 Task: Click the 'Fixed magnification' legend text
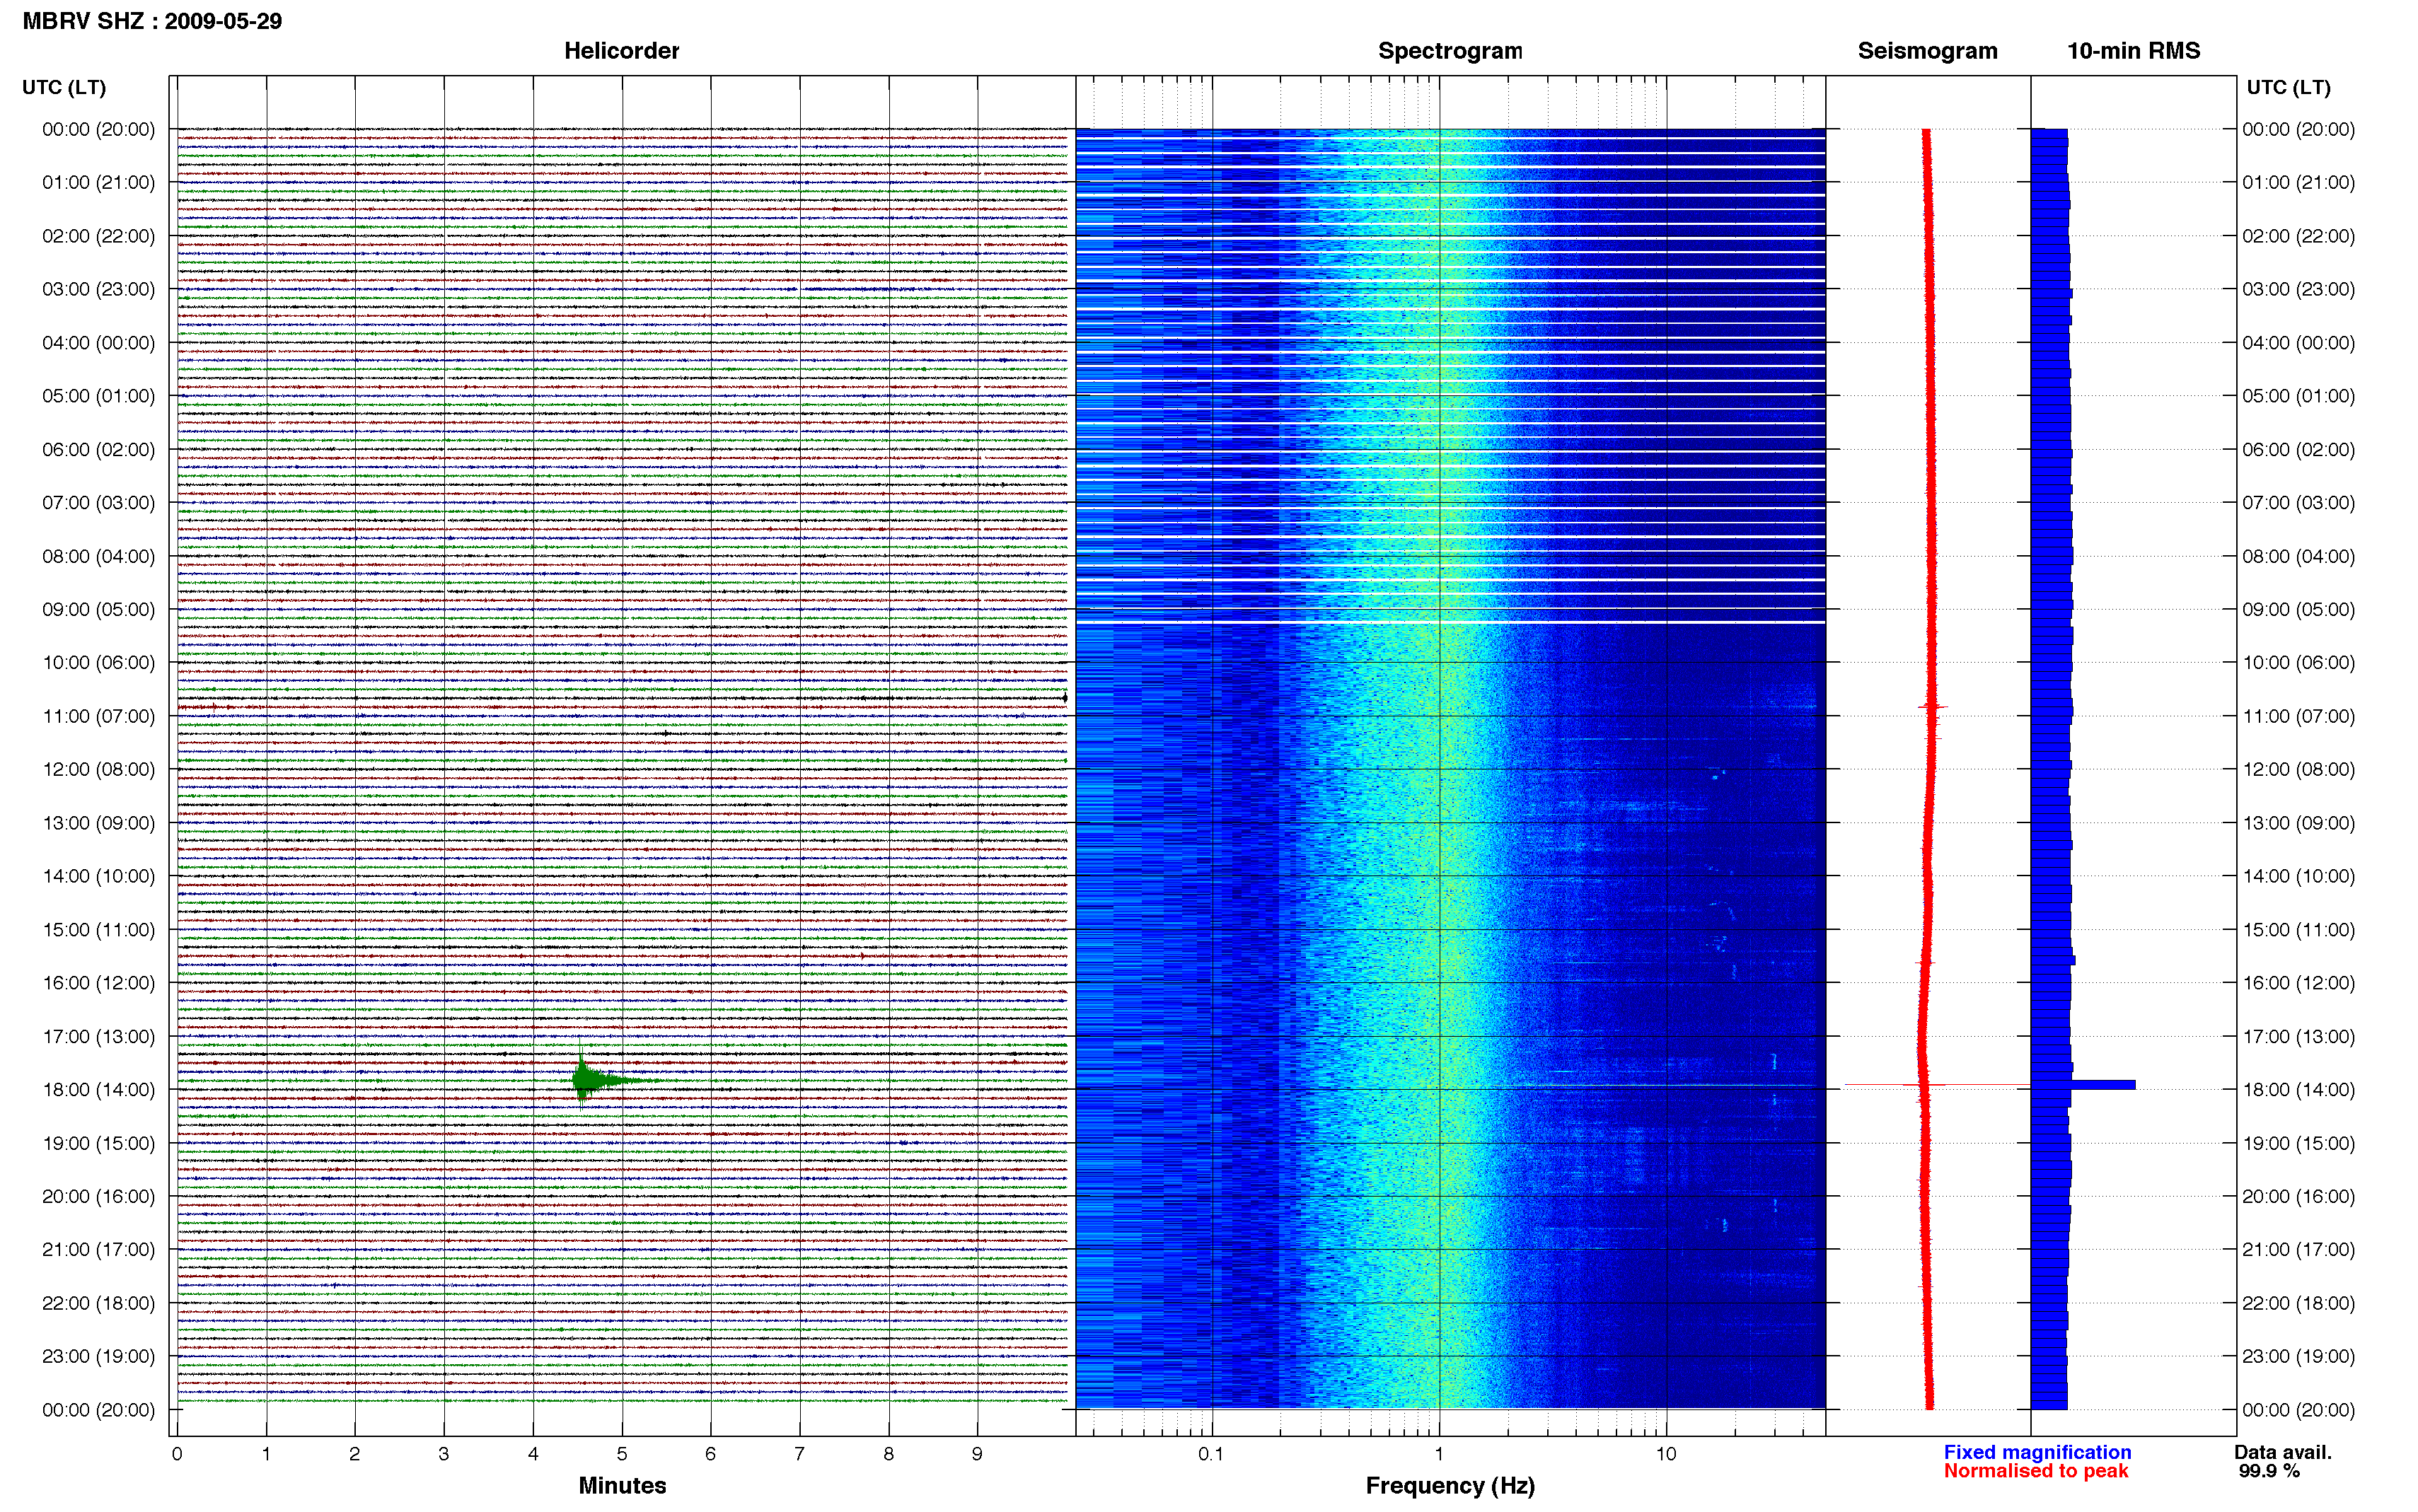[2037, 1452]
